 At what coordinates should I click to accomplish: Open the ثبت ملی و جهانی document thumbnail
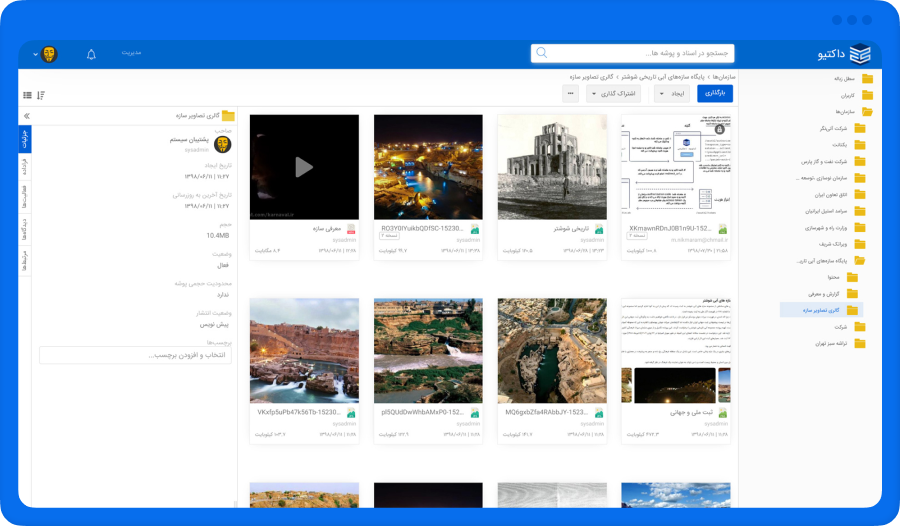coord(676,351)
